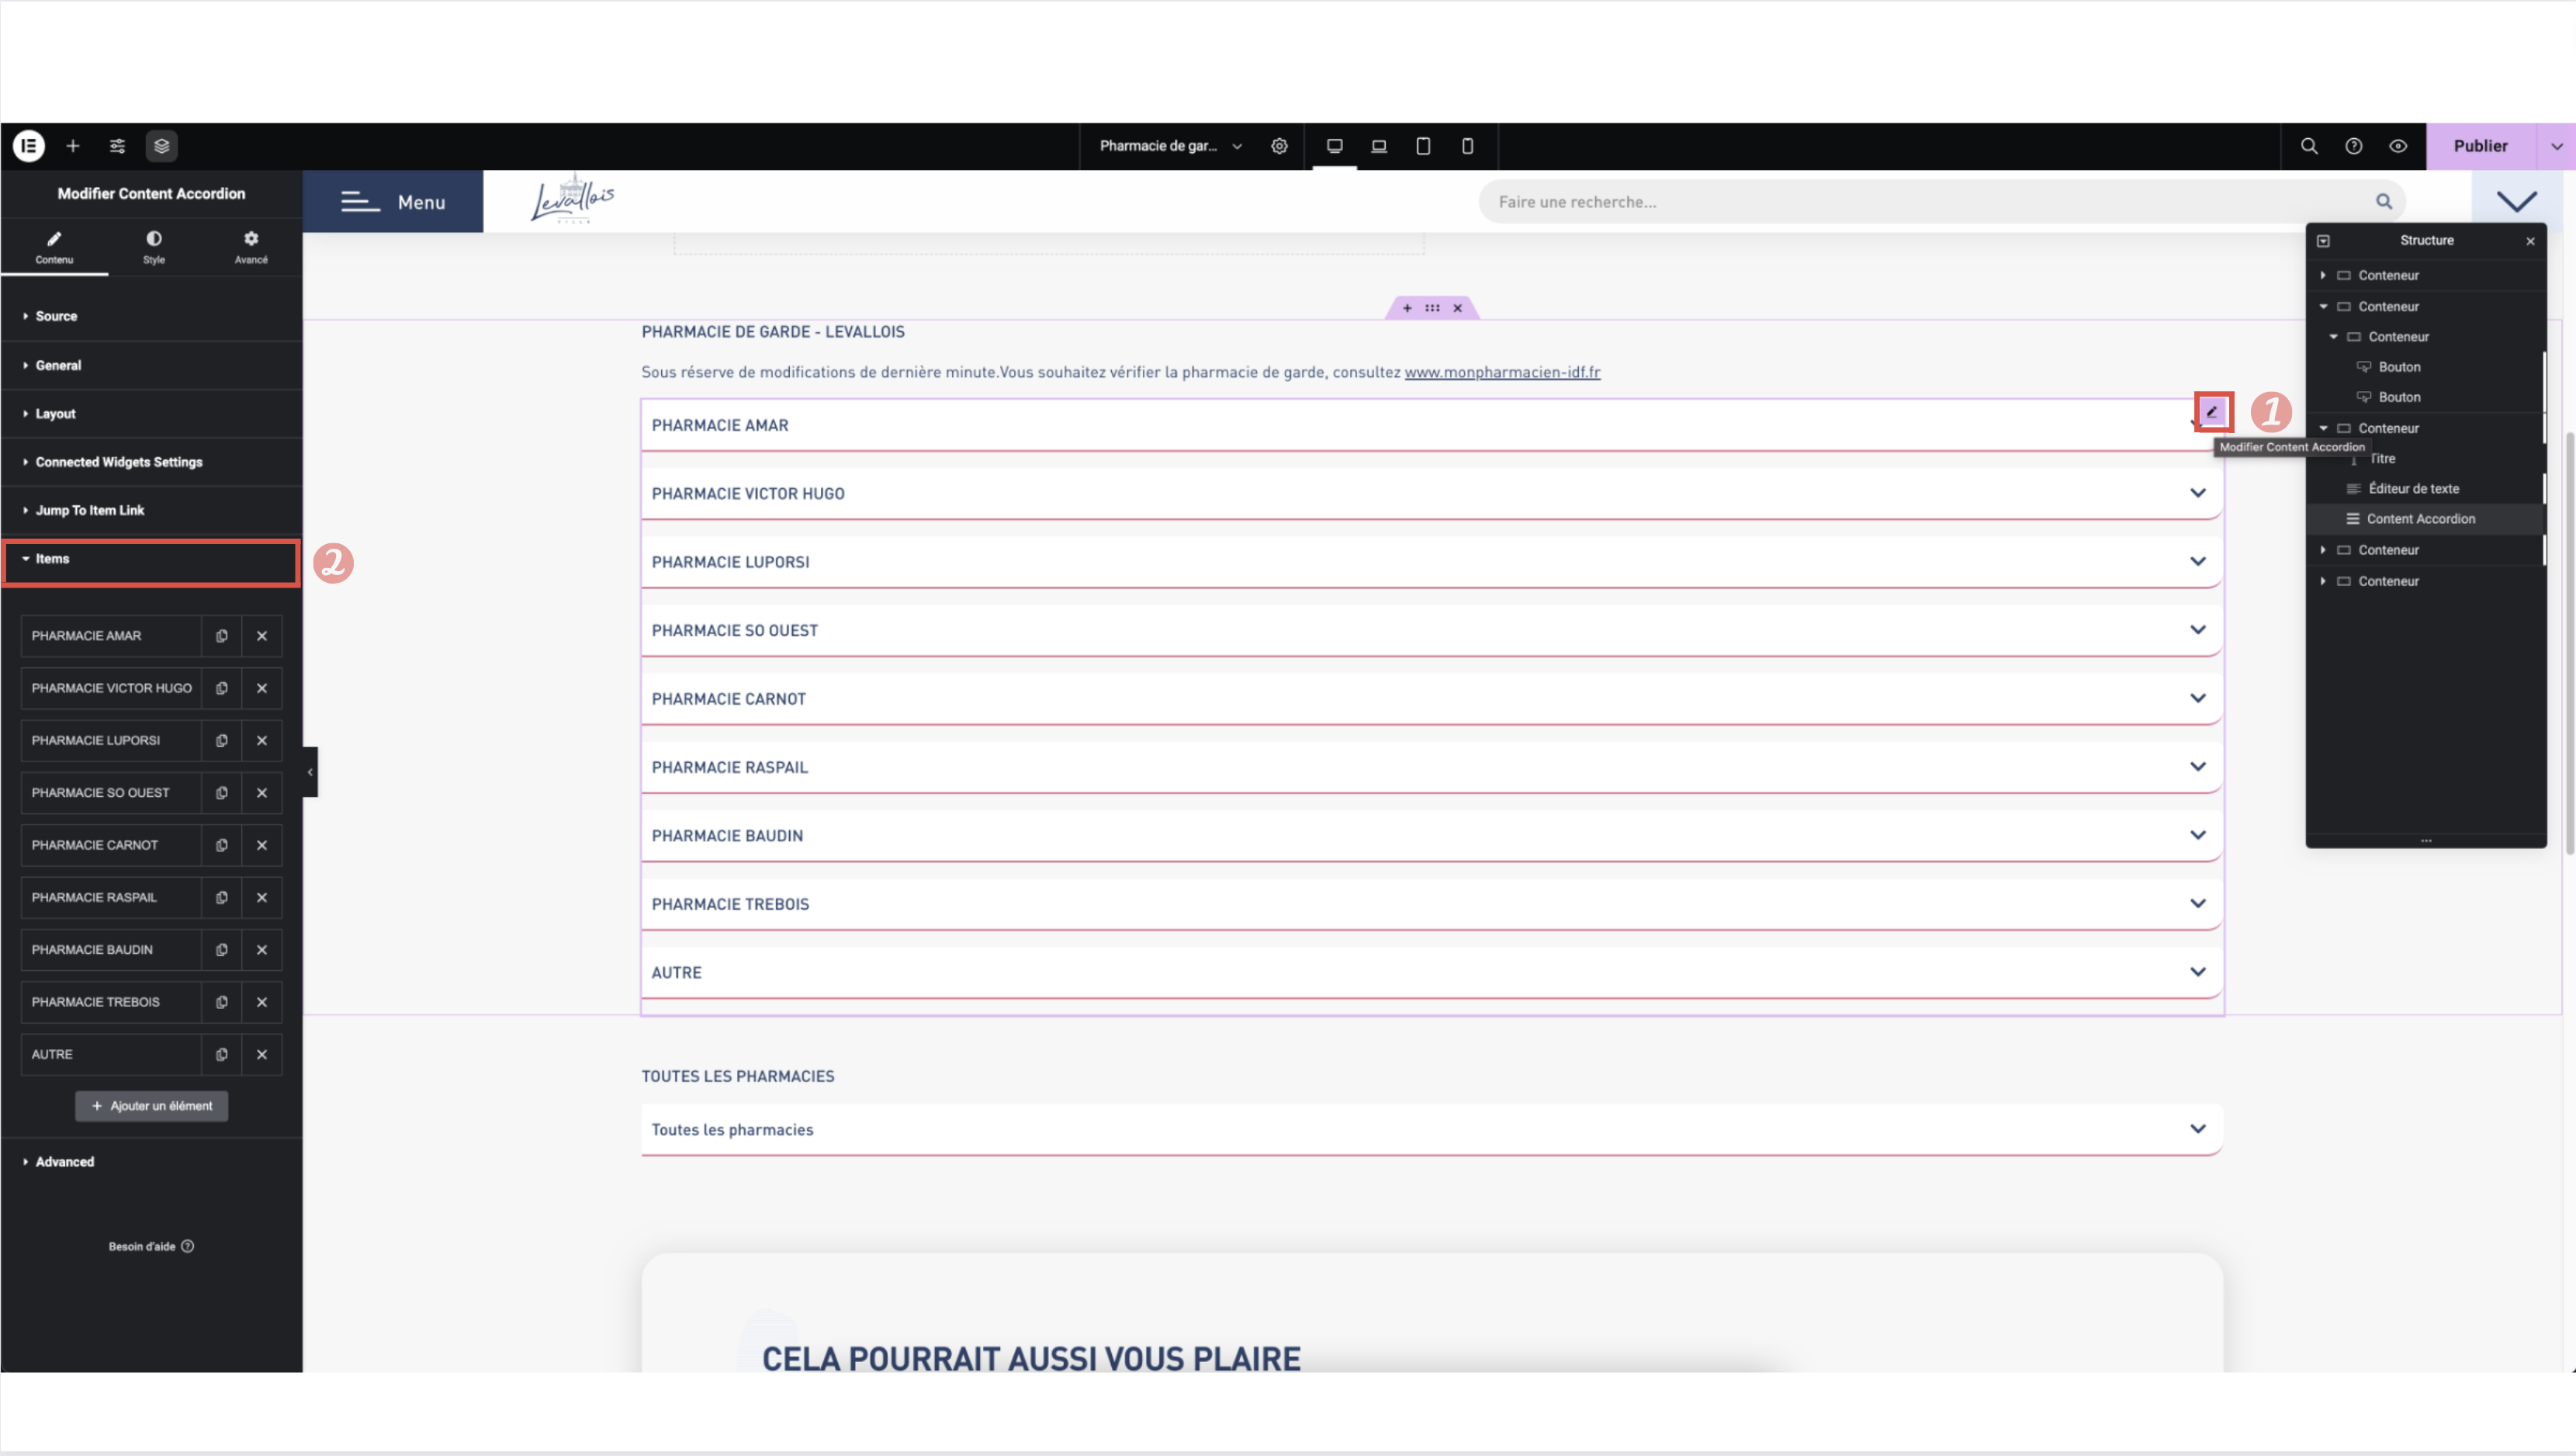The height and width of the screenshot is (1456, 2576).
Task: Click the Elementor logo menu icon
Action: (x=29, y=146)
